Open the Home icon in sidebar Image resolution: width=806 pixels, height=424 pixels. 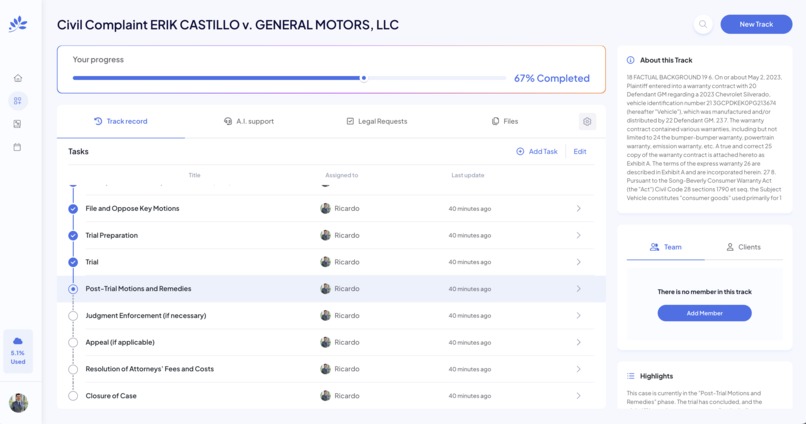pyautogui.click(x=18, y=78)
